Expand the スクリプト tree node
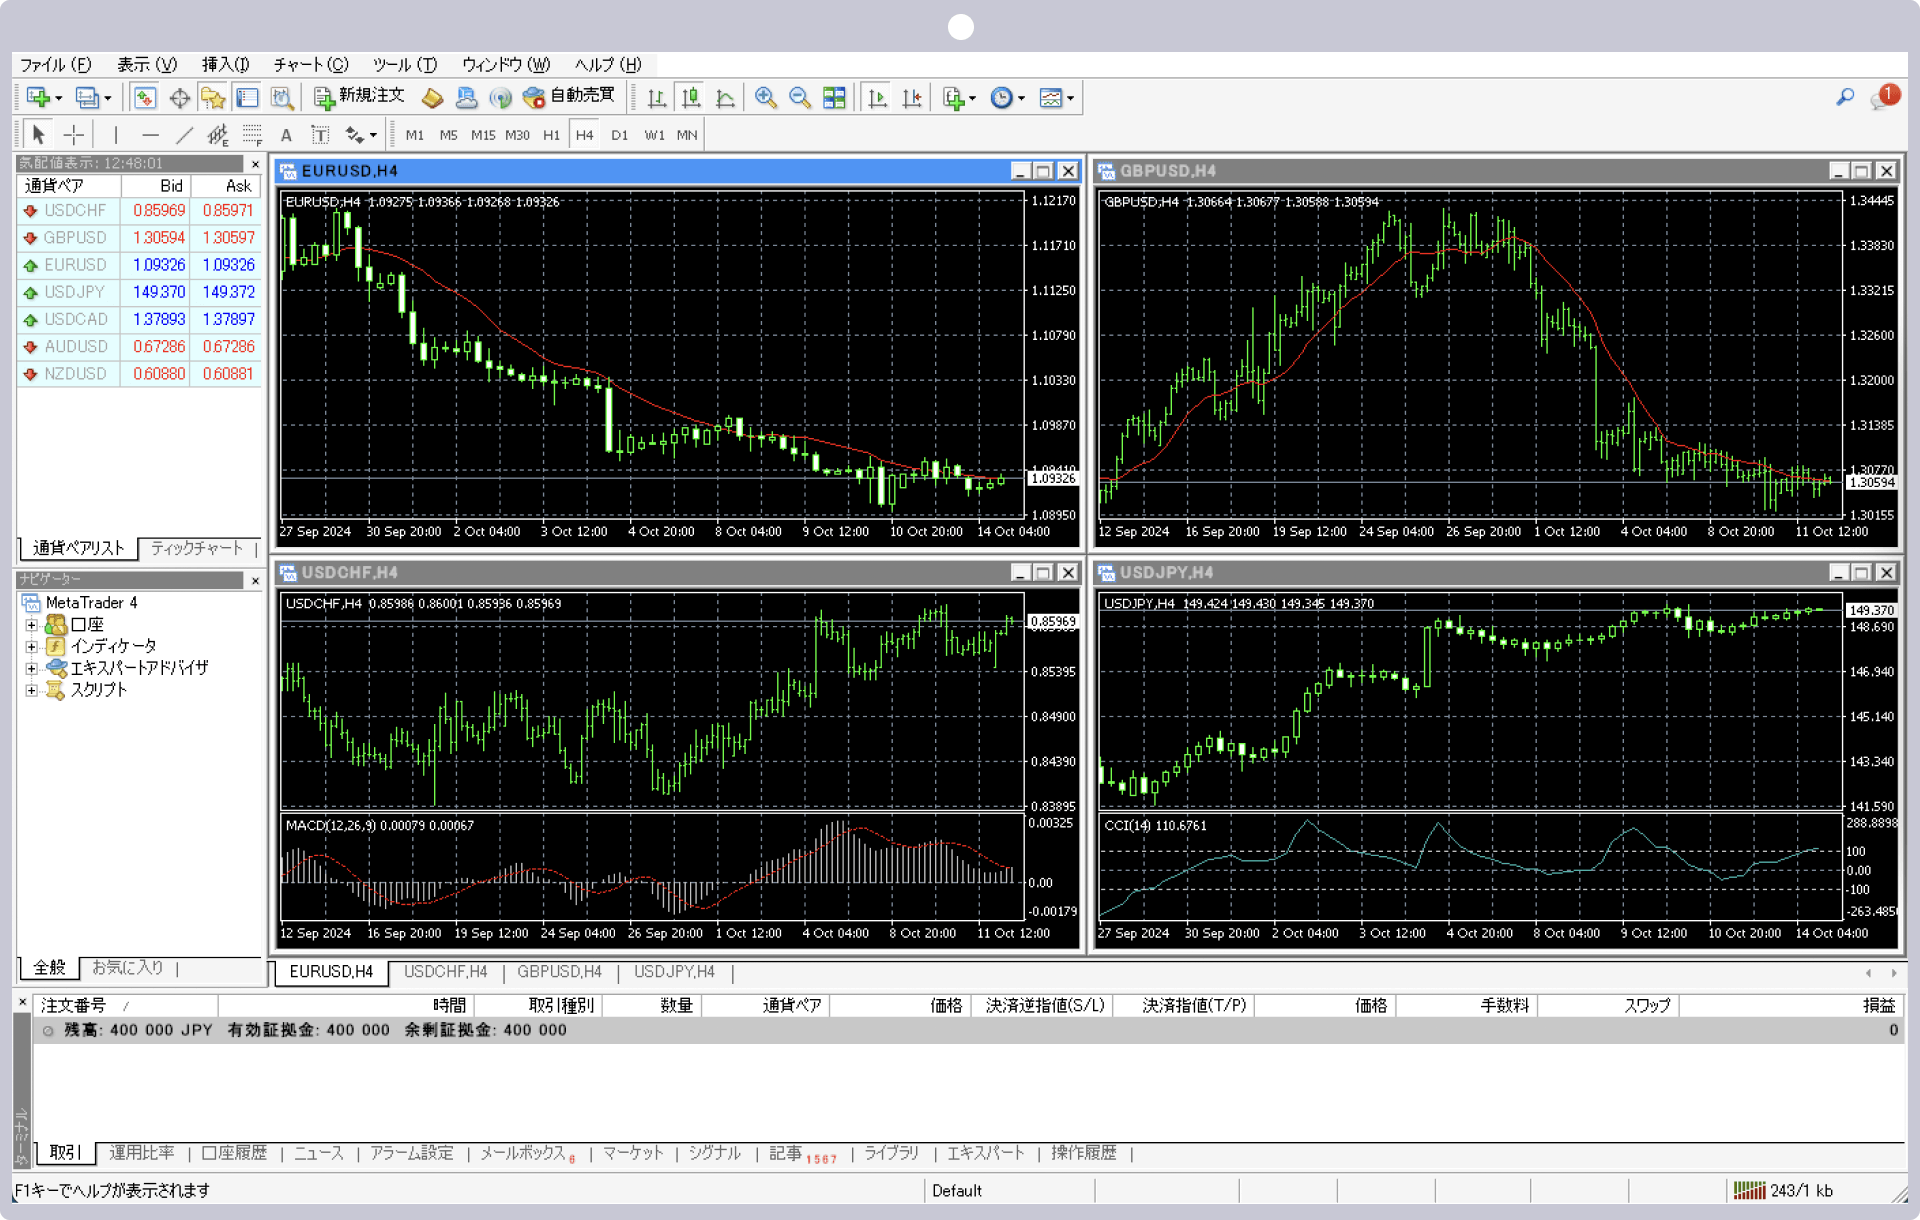The image size is (1920, 1220). 31,690
